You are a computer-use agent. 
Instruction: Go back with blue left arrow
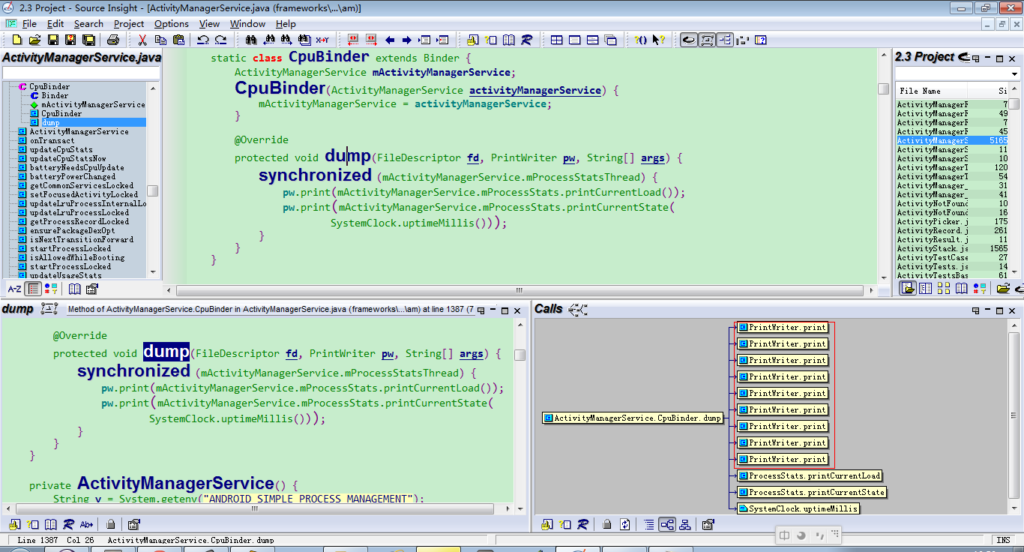click(390, 40)
